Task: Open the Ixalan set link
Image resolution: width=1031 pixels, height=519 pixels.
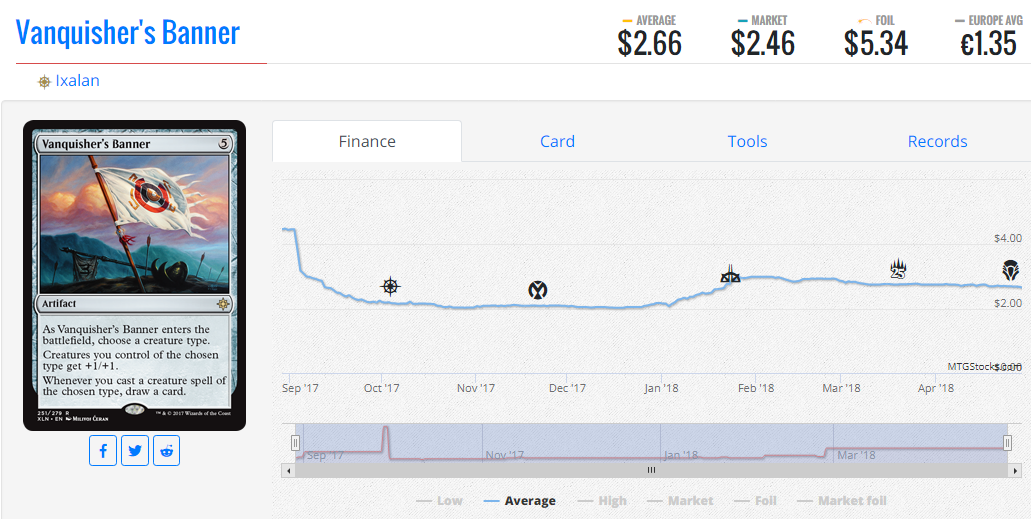Action: point(78,81)
